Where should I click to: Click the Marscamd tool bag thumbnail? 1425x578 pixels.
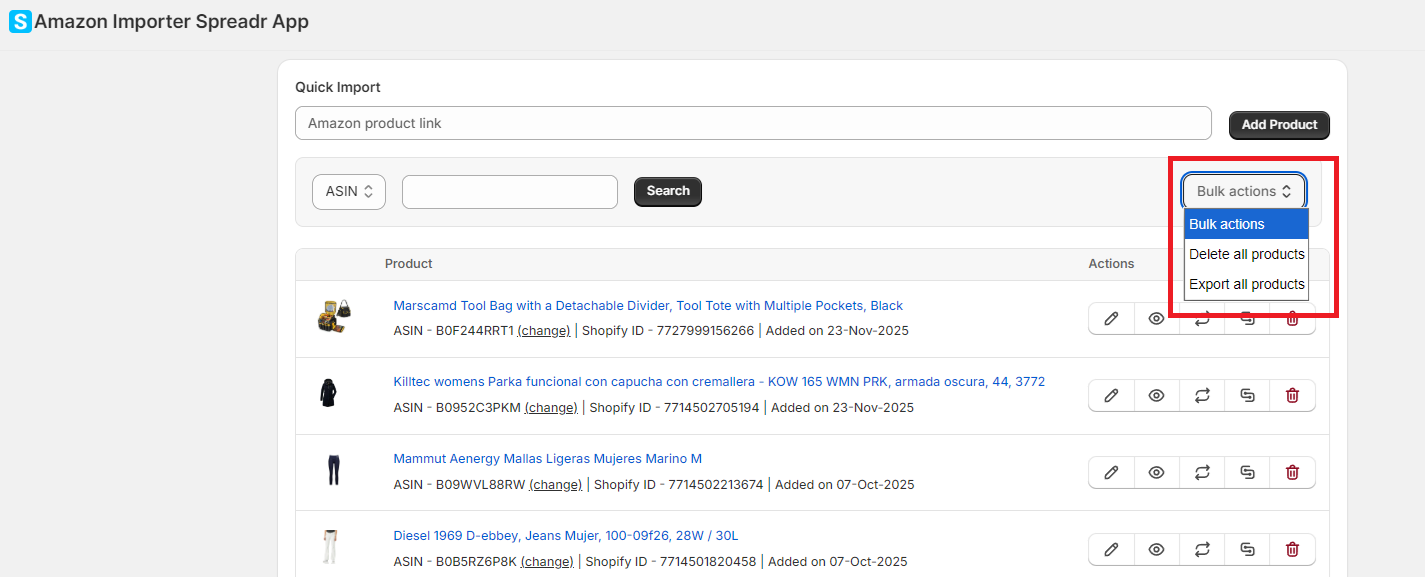[334, 316]
